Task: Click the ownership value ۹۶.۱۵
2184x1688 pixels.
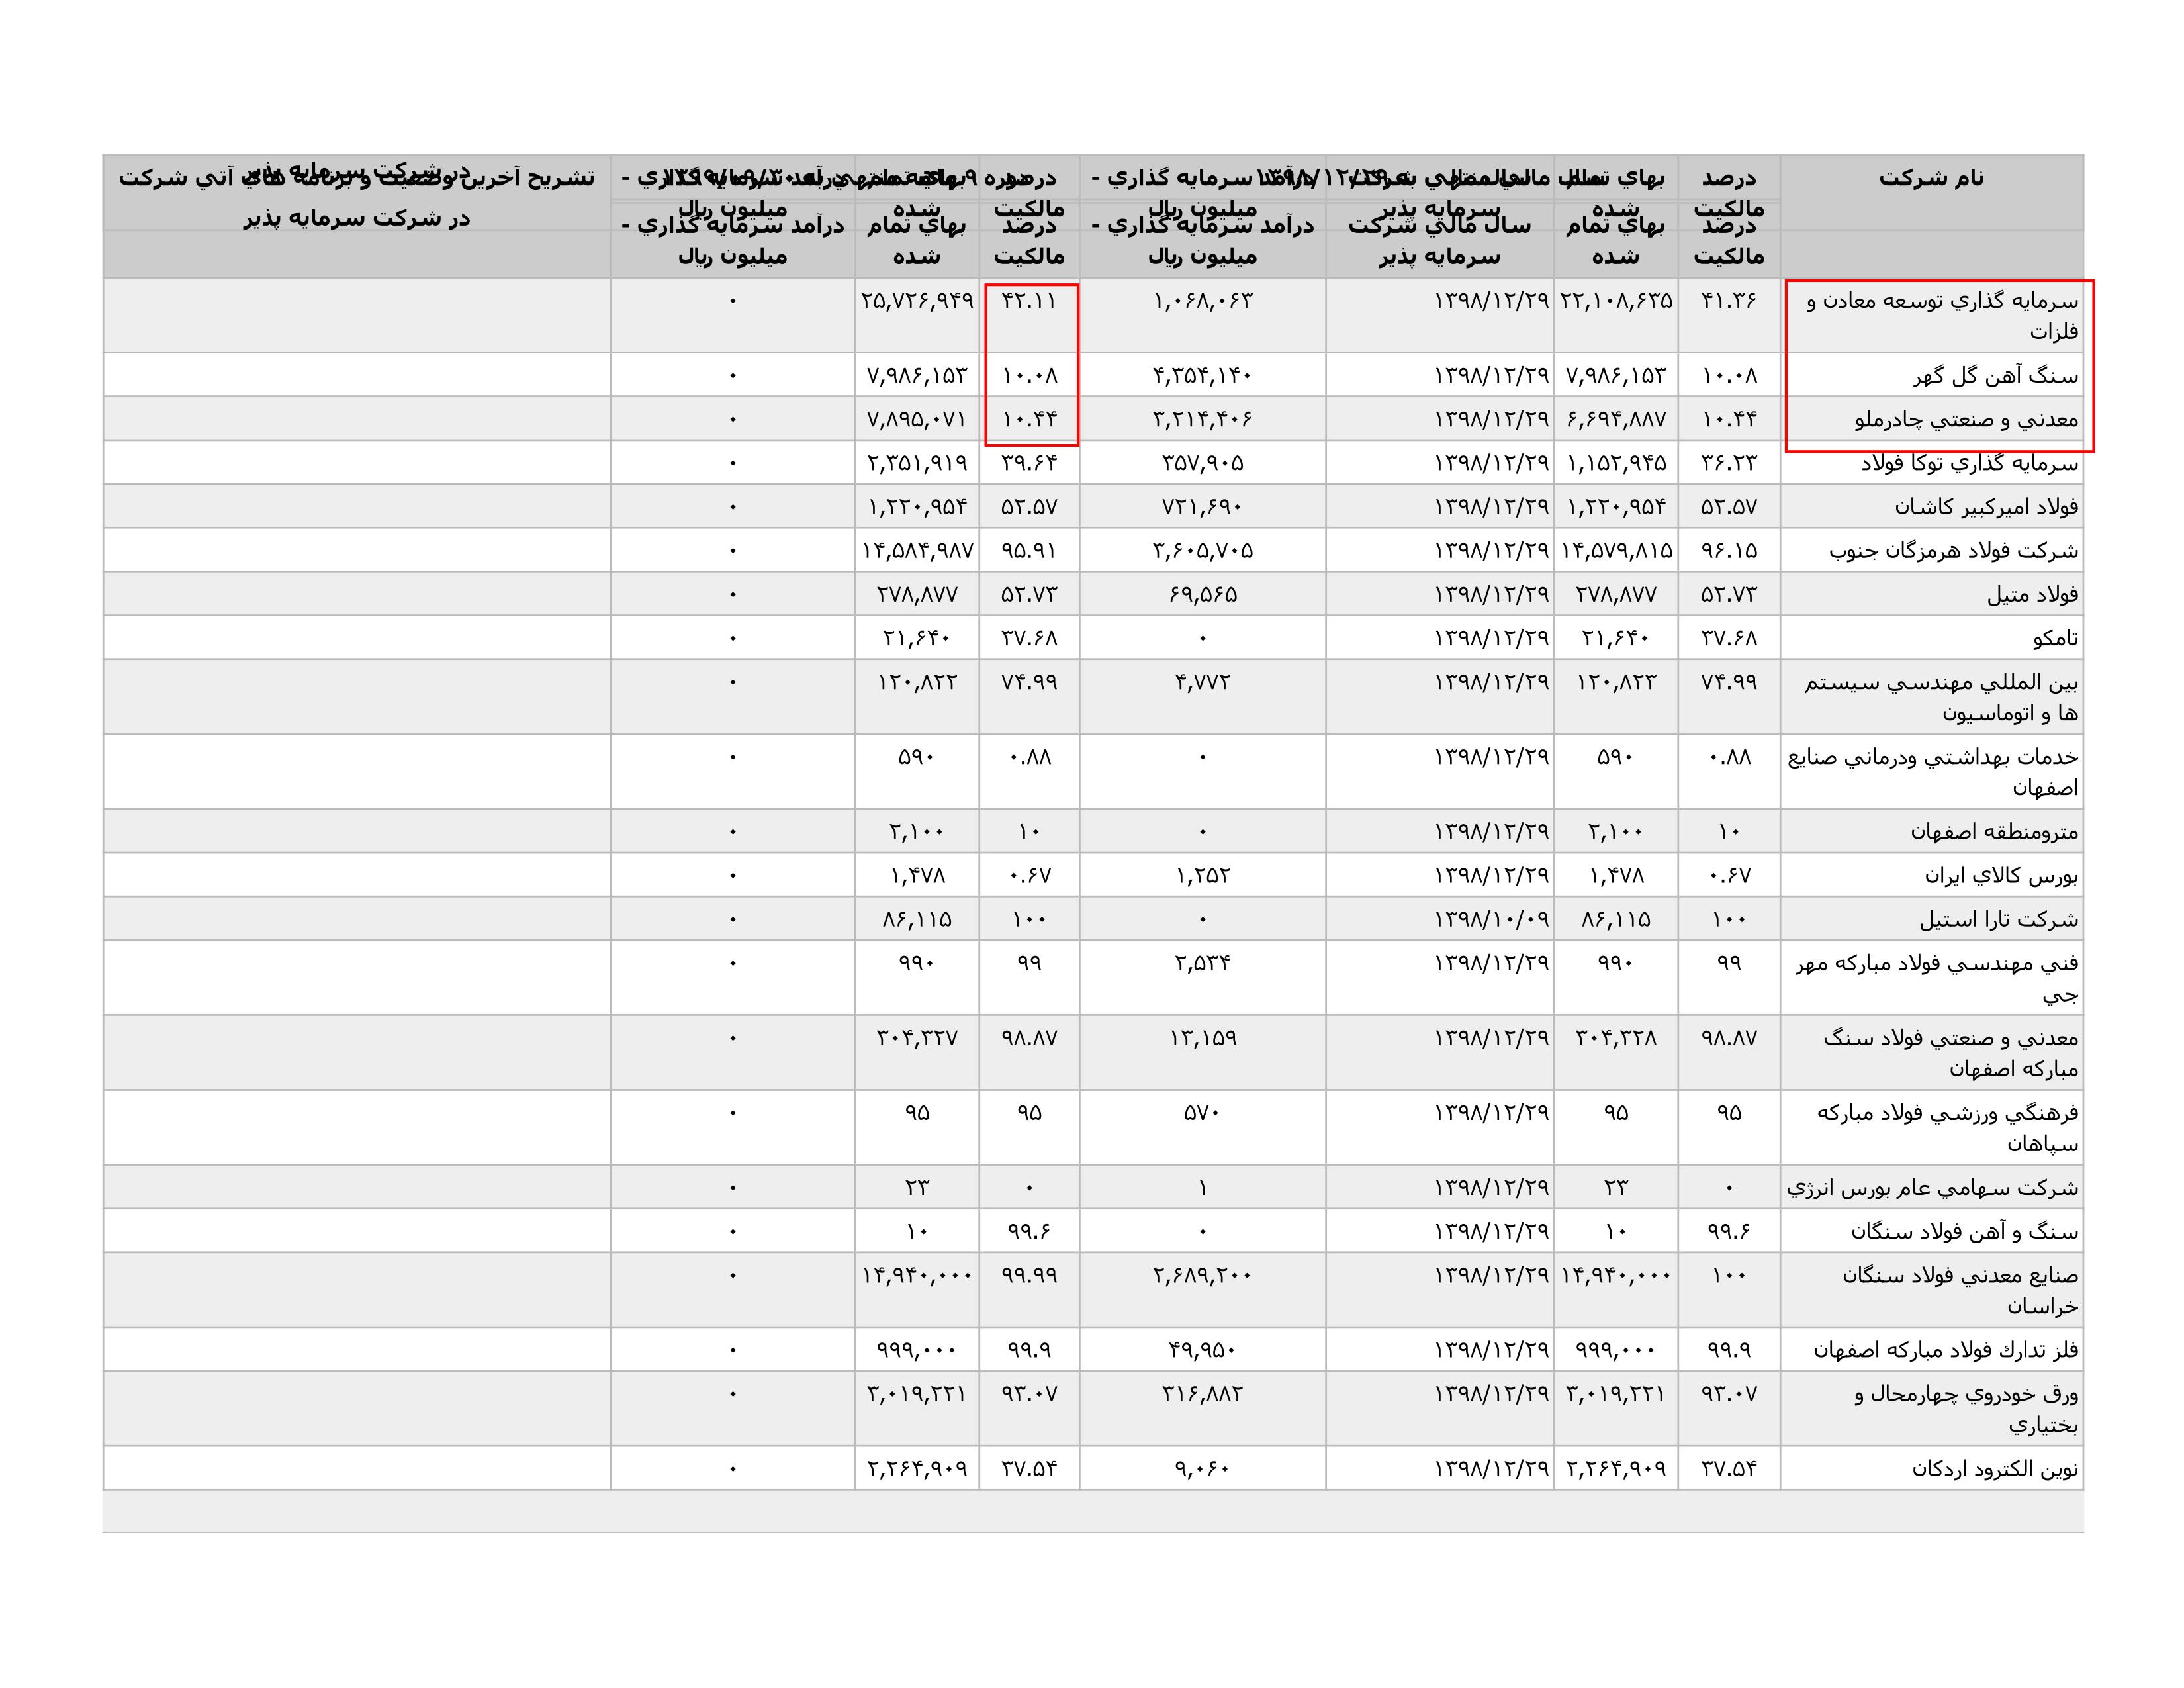Action: coord(1729,551)
